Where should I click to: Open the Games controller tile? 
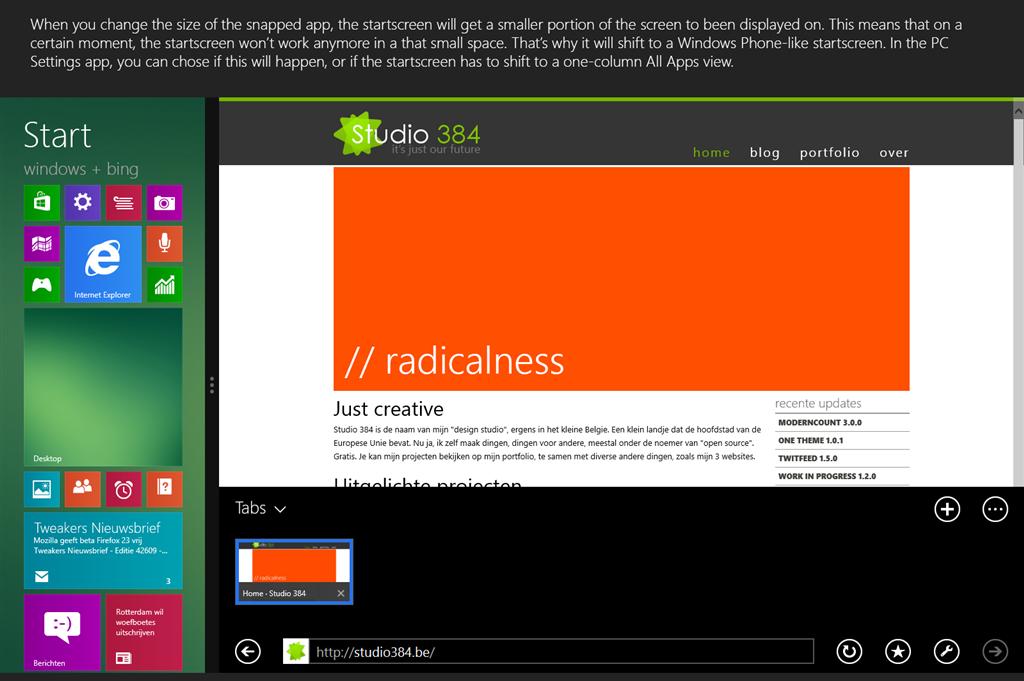click(x=42, y=285)
